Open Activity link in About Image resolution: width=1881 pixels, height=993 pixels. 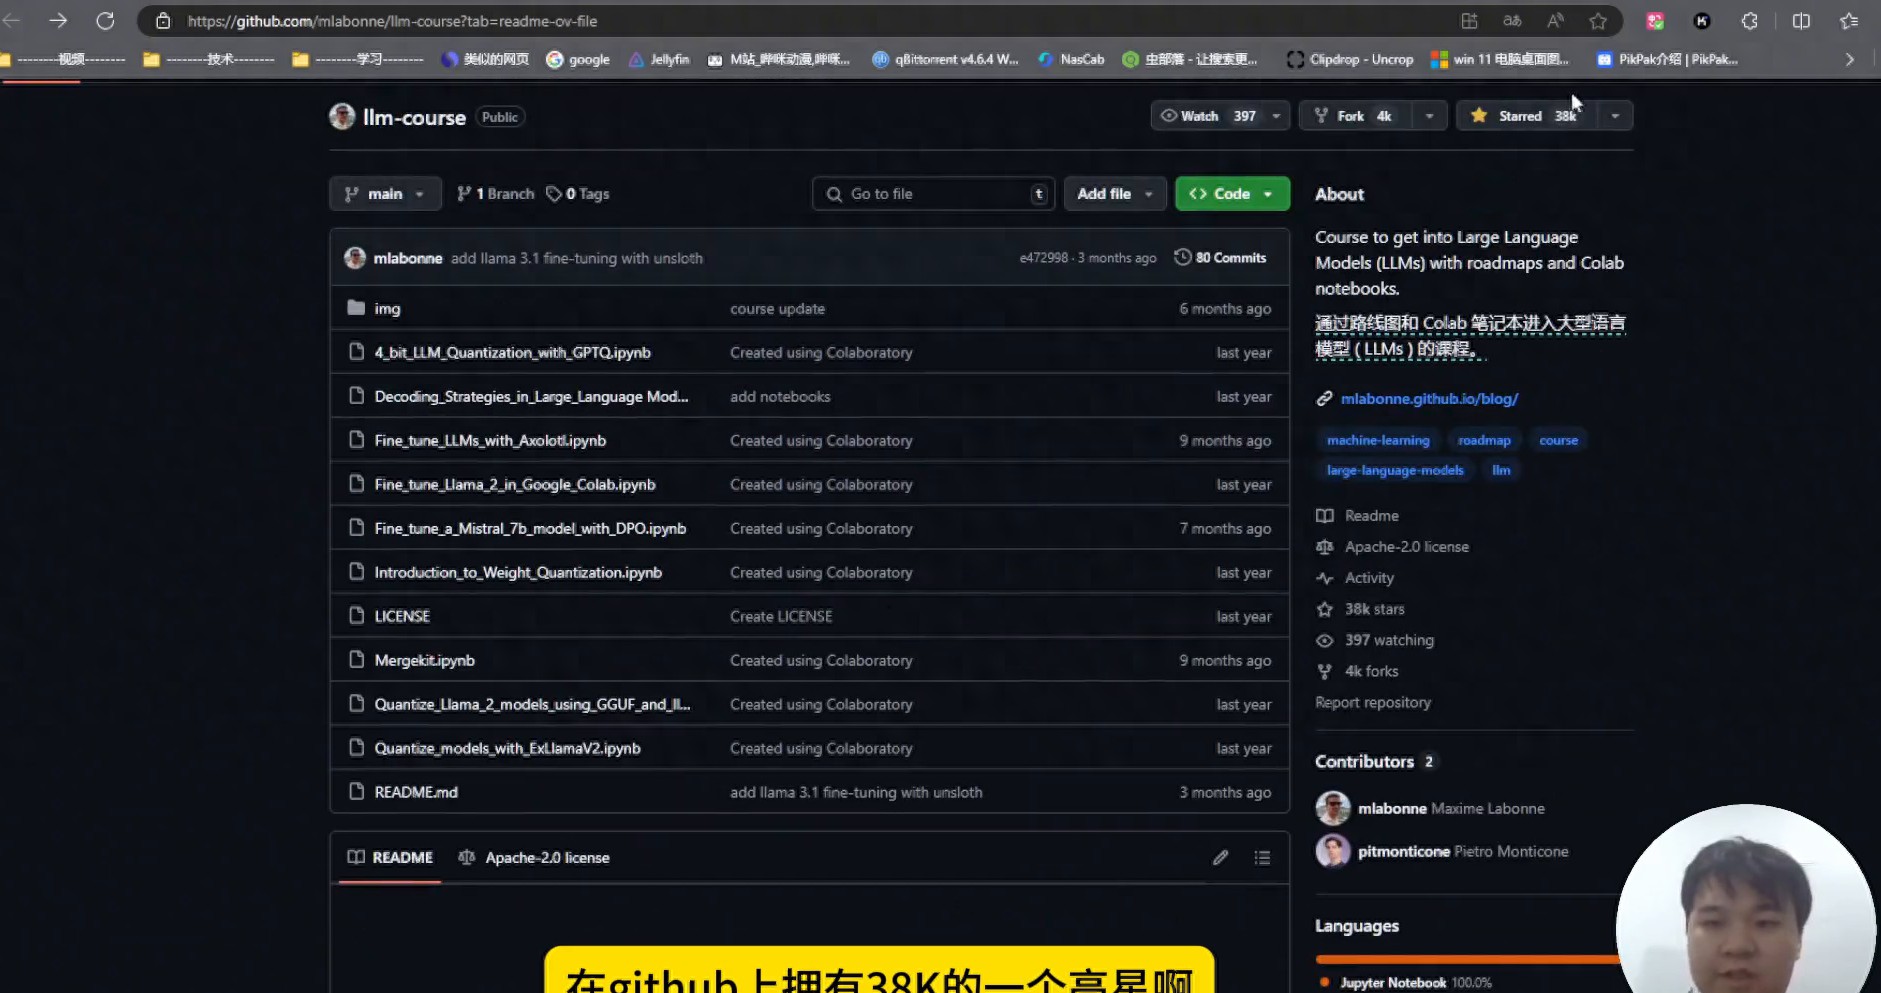pyautogui.click(x=1369, y=578)
